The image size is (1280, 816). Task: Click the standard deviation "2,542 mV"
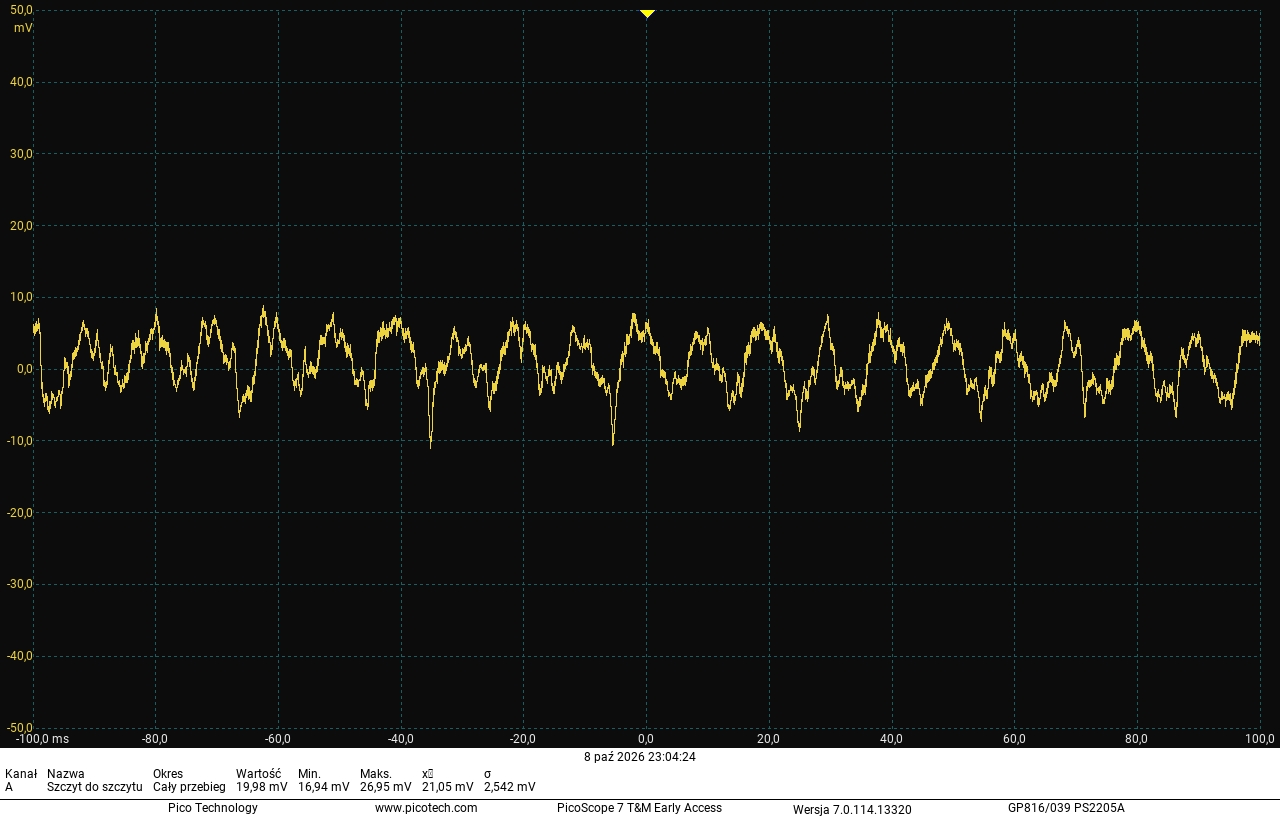click(510, 787)
